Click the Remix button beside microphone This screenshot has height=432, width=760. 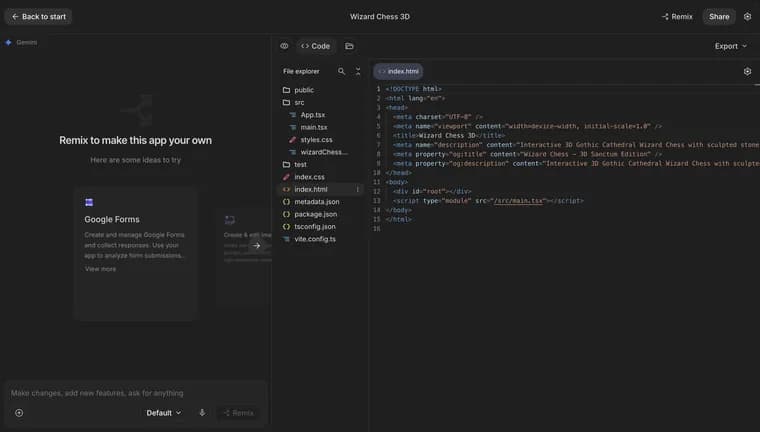[x=238, y=413]
